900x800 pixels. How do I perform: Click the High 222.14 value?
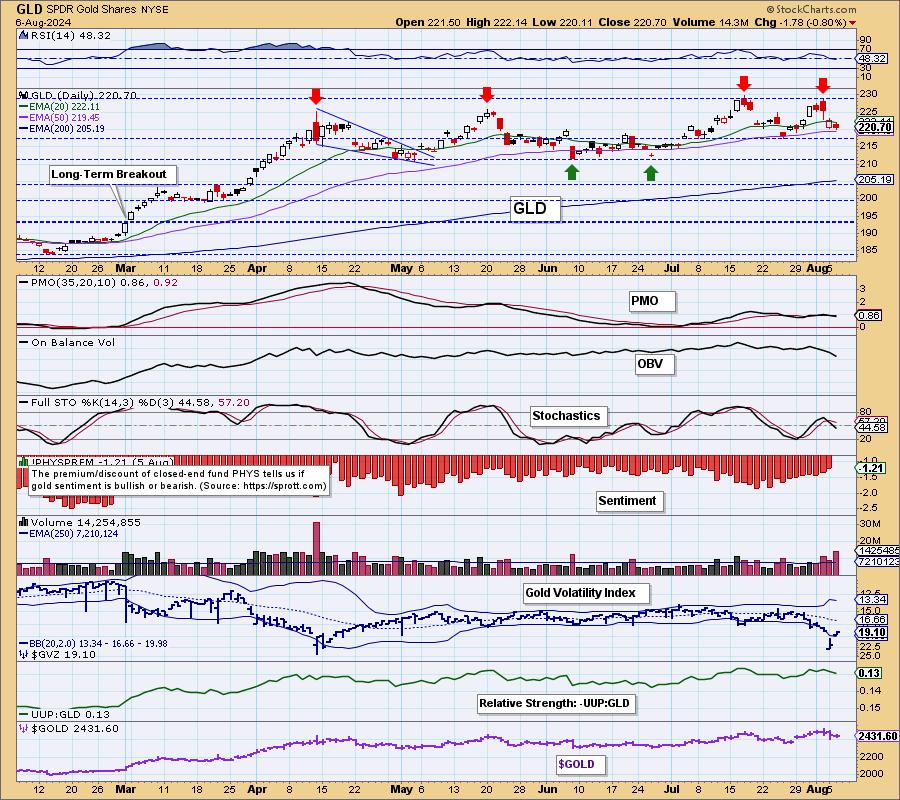point(494,22)
